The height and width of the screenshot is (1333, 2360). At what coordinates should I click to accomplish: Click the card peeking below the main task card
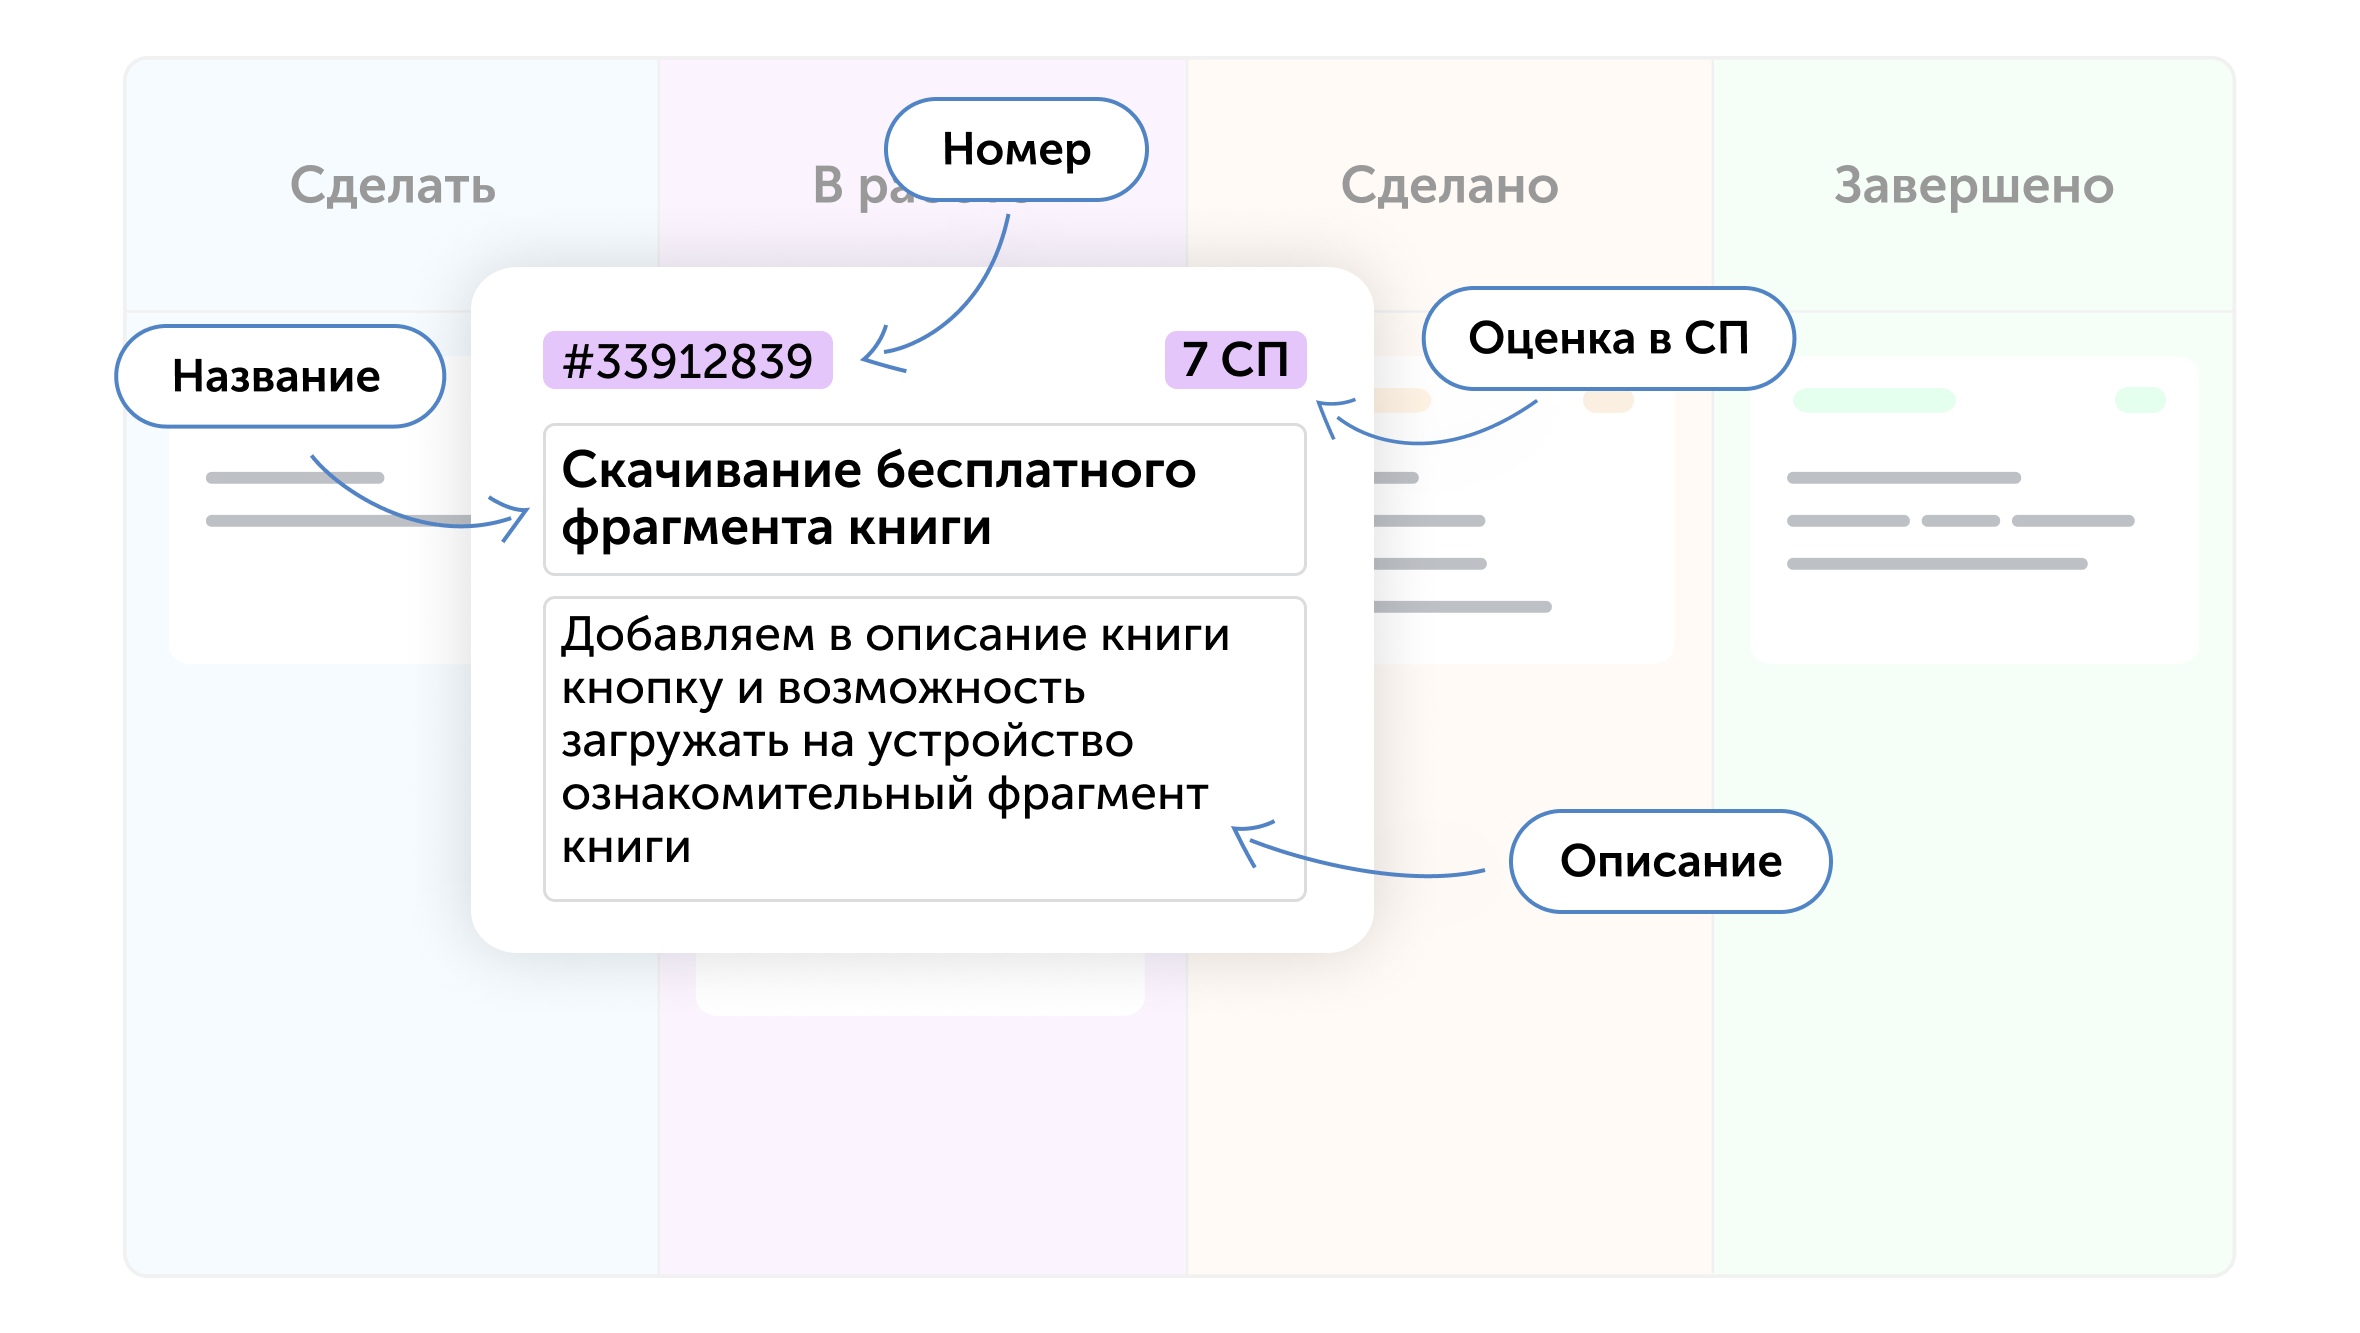click(920, 985)
